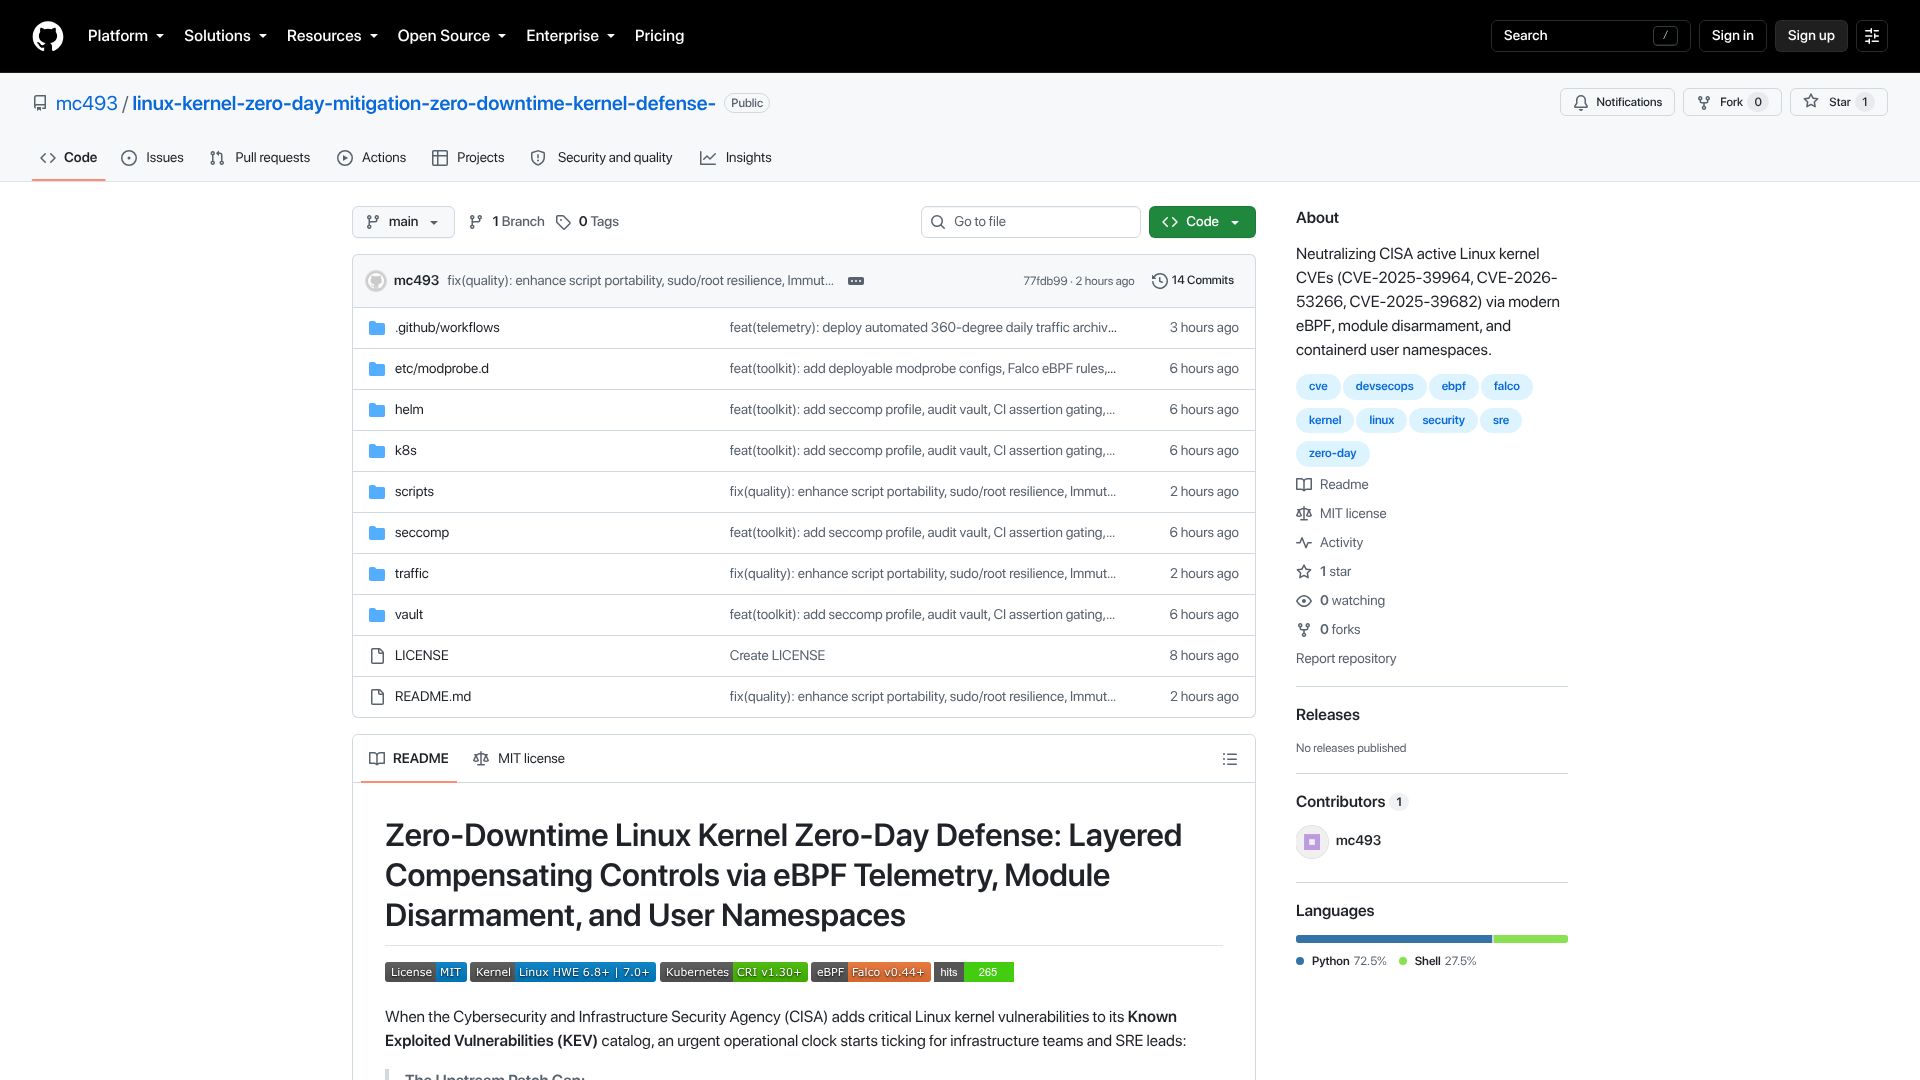Click the Shell segment of language bar
Screen dimensions: 1920x1080
[x=1531, y=940]
